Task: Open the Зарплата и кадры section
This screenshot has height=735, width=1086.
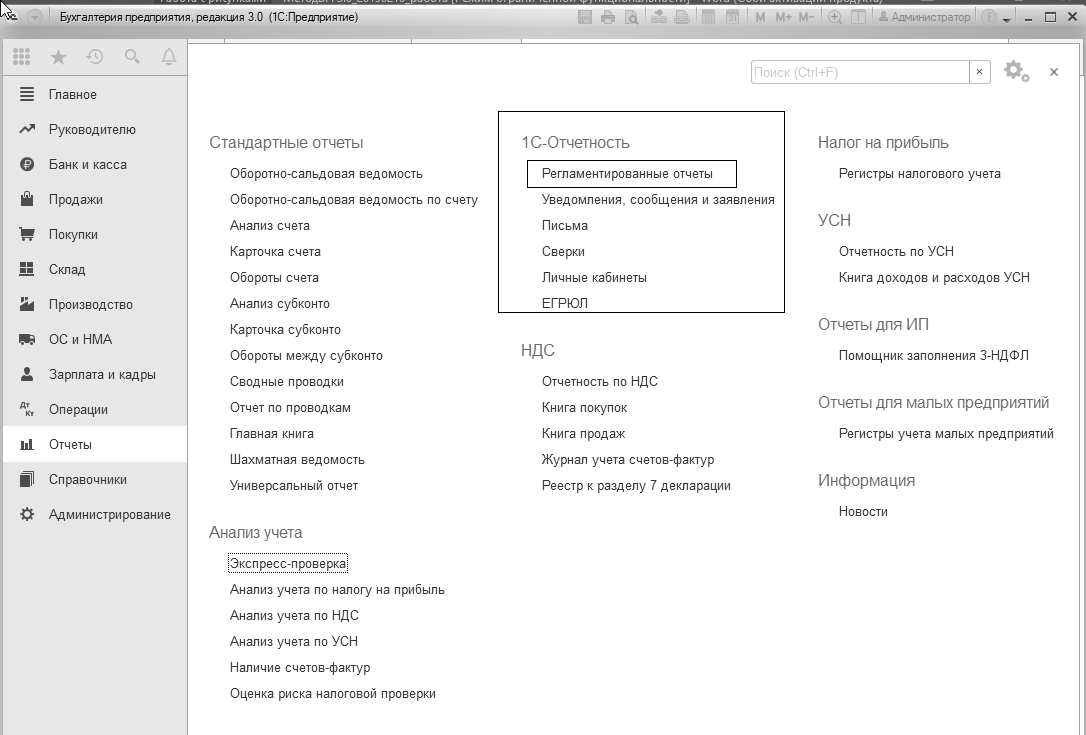Action: (94, 375)
